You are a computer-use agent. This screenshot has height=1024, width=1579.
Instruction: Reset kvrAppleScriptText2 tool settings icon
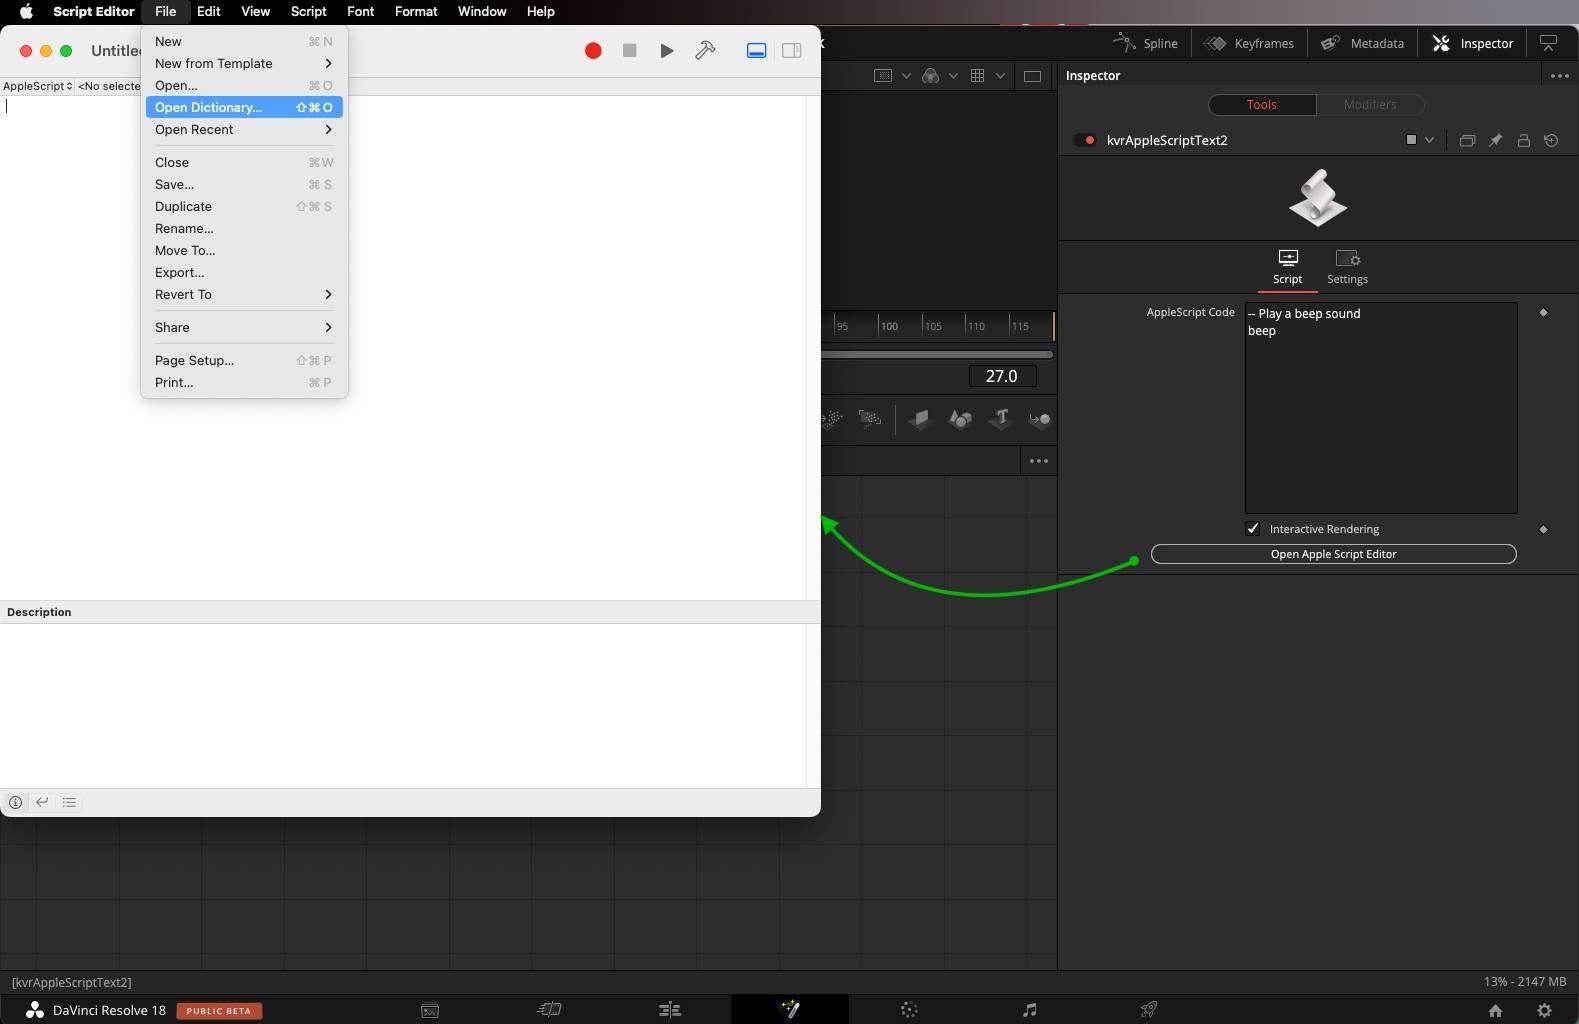tap(1551, 140)
